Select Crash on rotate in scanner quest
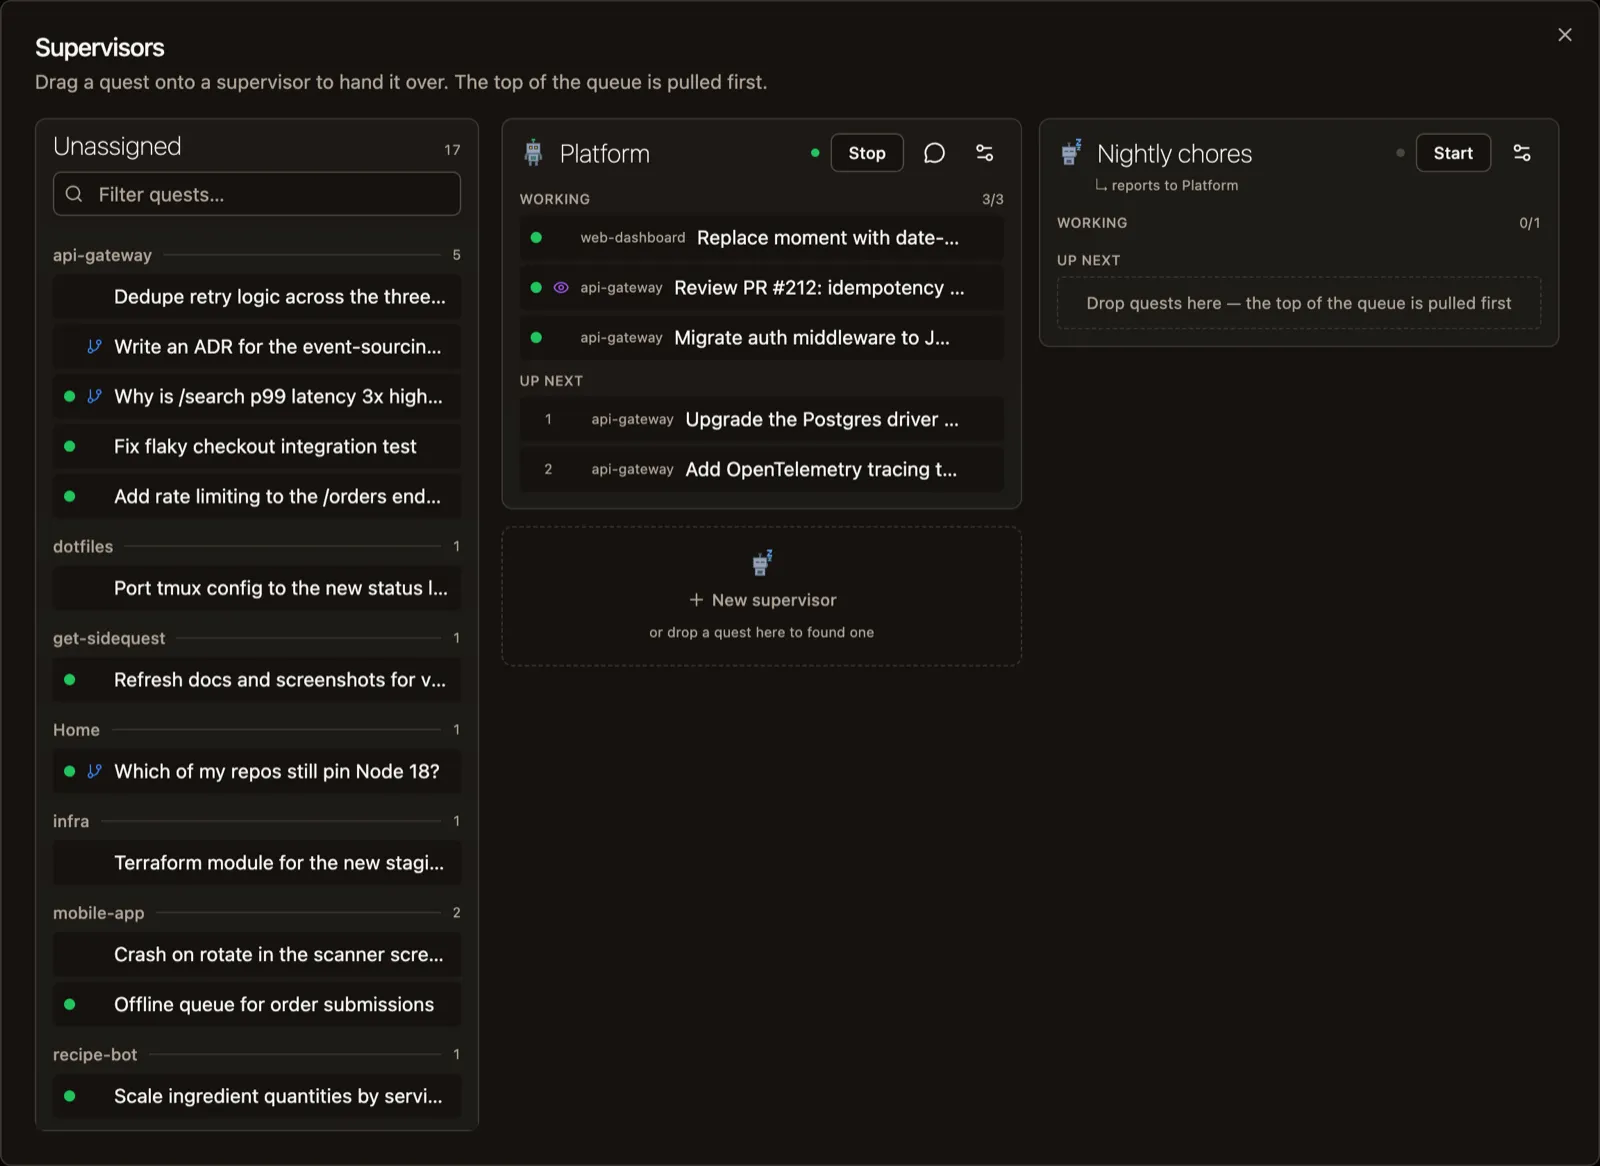1600x1166 pixels. click(x=257, y=955)
